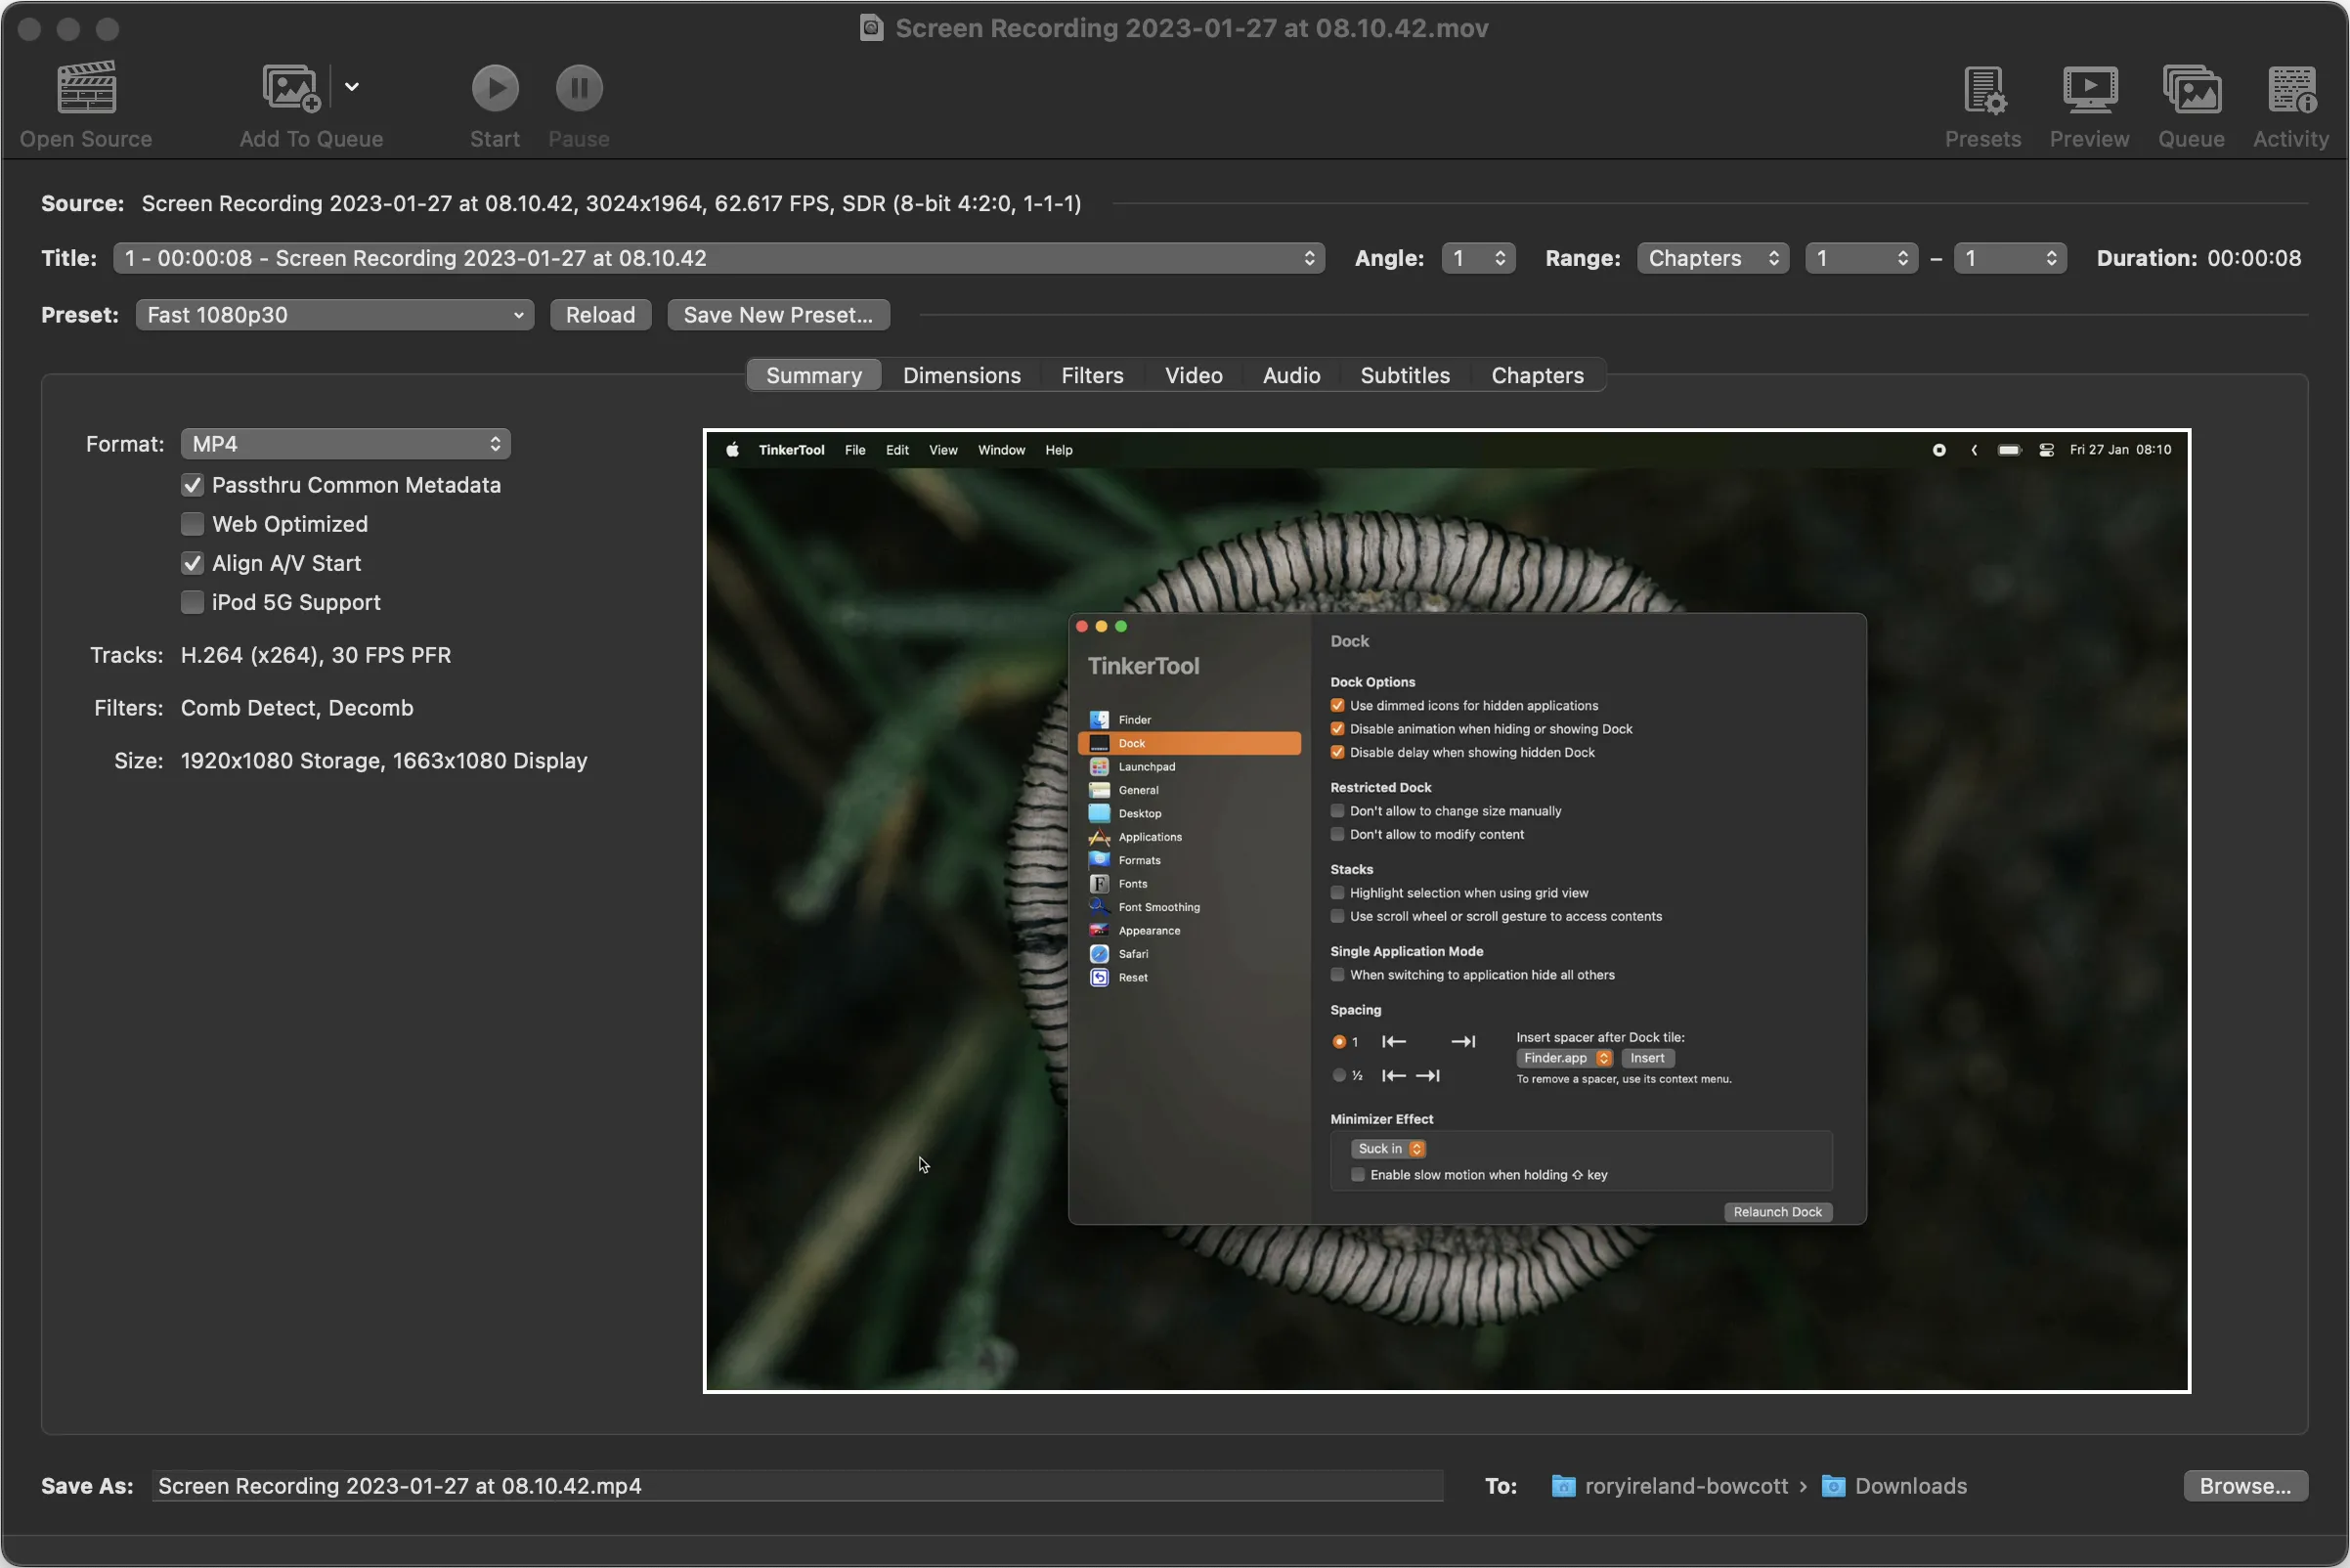Image resolution: width=2350 pixels, height=1568 pixels.
Task: Open the Queue panel
Action: (x=2191, y=100)
